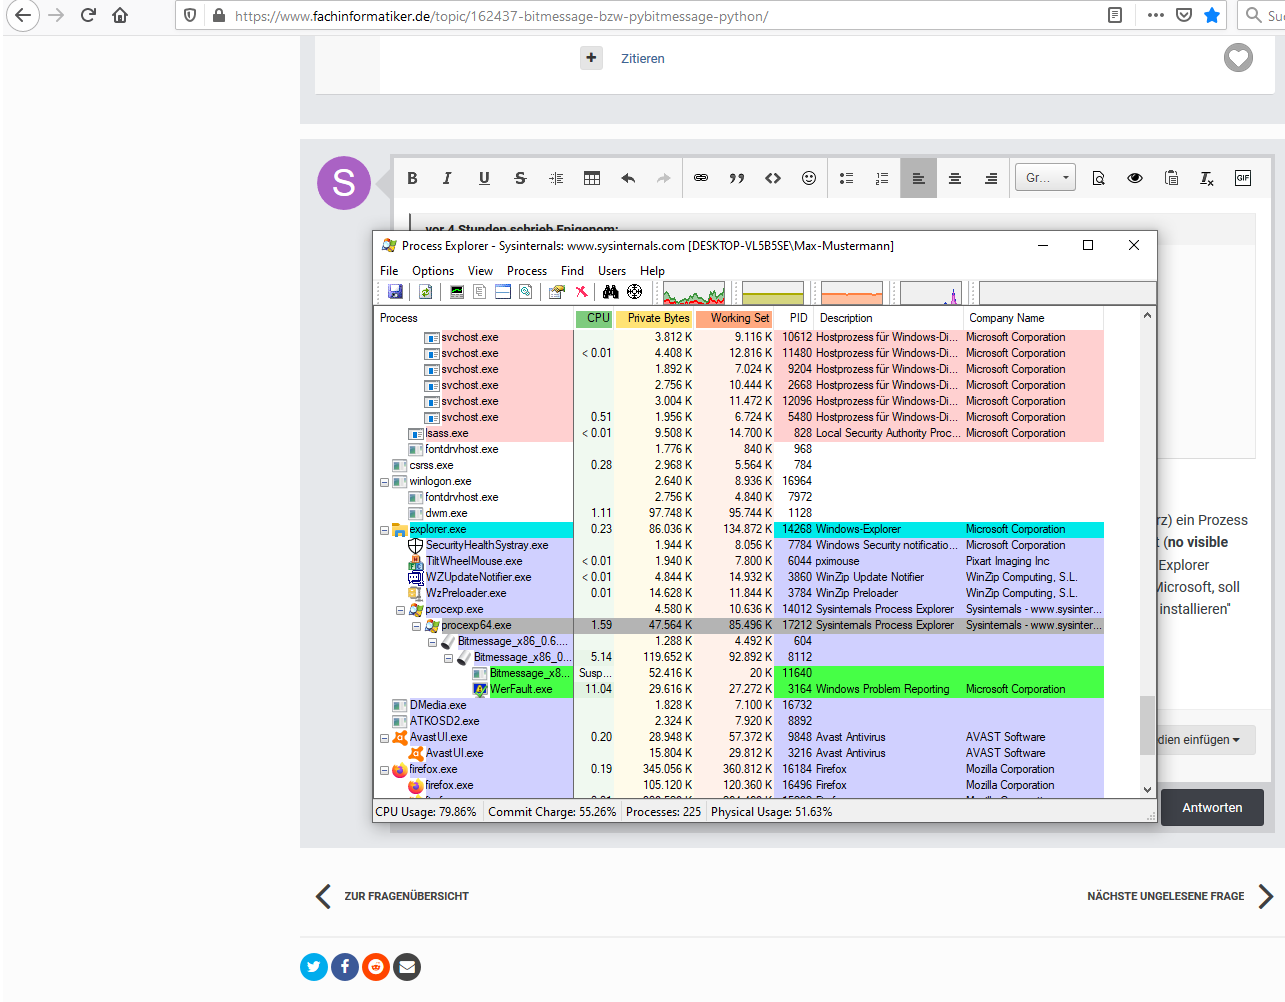1285x1002 pixels.
Task: Click the insert horizontal rule icon
Action: [x=556, y=178]
